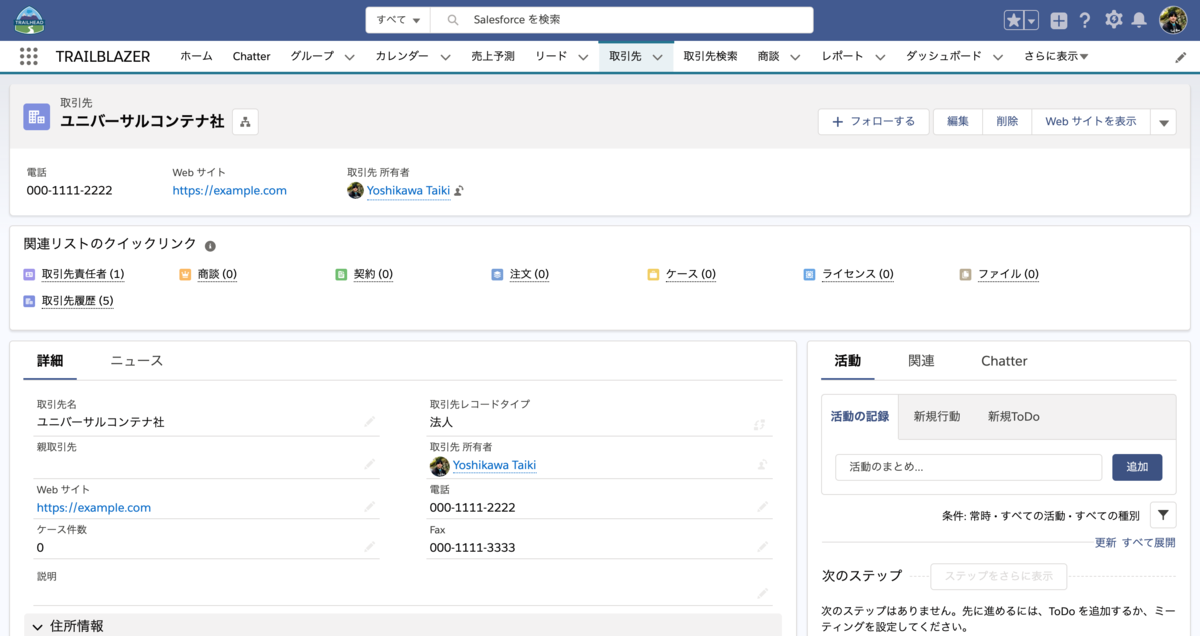The height and width of the screenshot is (636, 1200).
Task: Click the 編集 button
Action: coord(958,122)
